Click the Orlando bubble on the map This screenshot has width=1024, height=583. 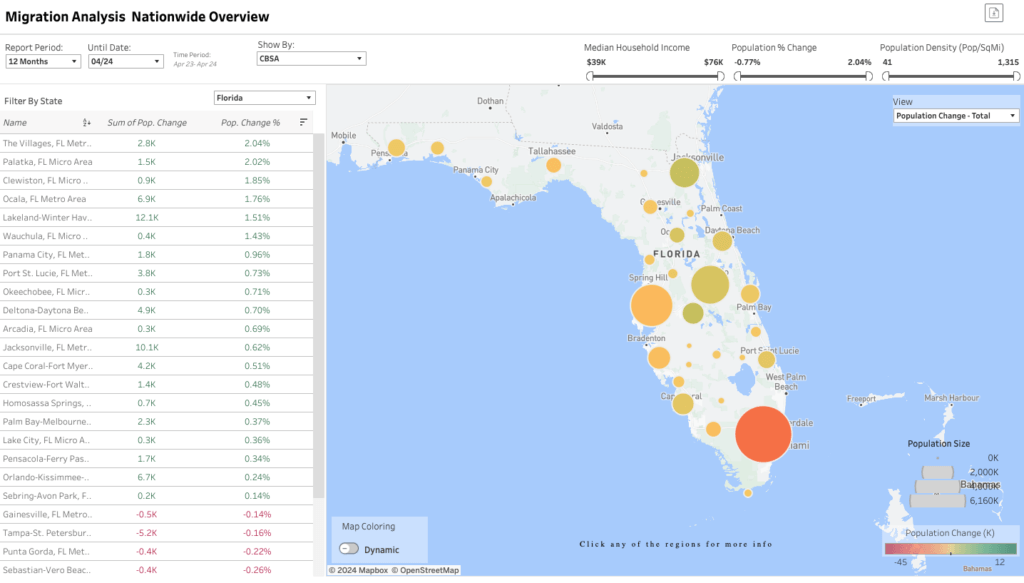[x=709, y=285]
